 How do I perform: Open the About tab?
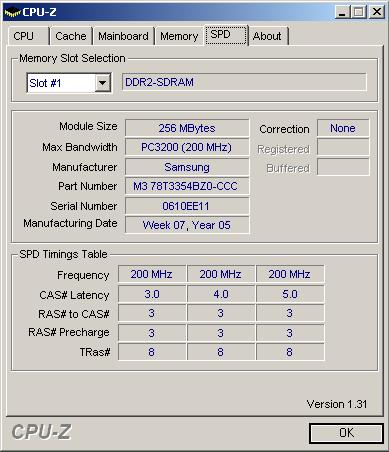268,36
